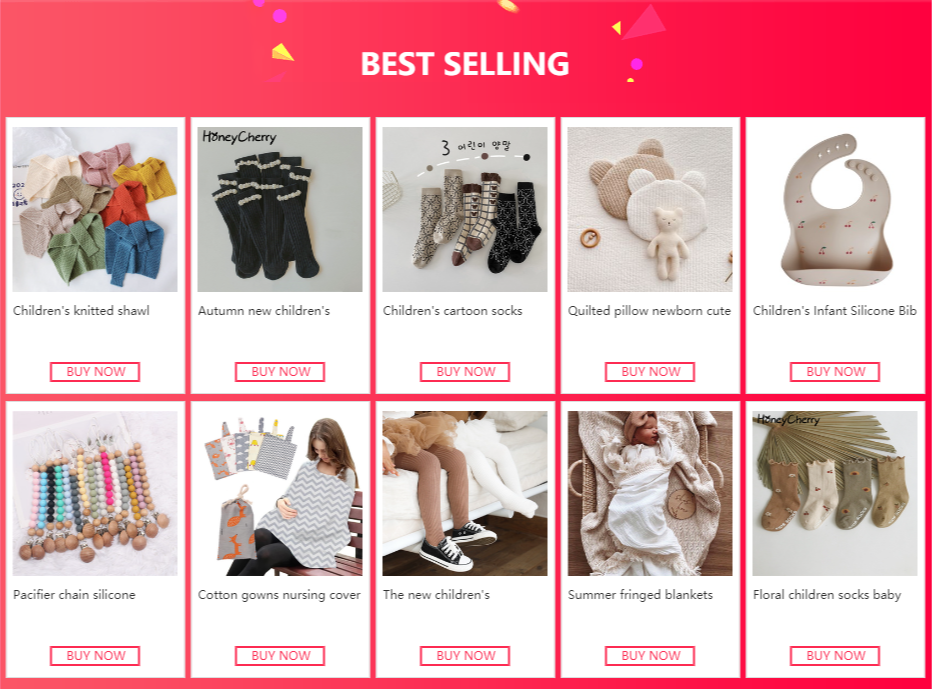Click BUY NOW under Pacifier chain silicone

[x=95, y=656]
